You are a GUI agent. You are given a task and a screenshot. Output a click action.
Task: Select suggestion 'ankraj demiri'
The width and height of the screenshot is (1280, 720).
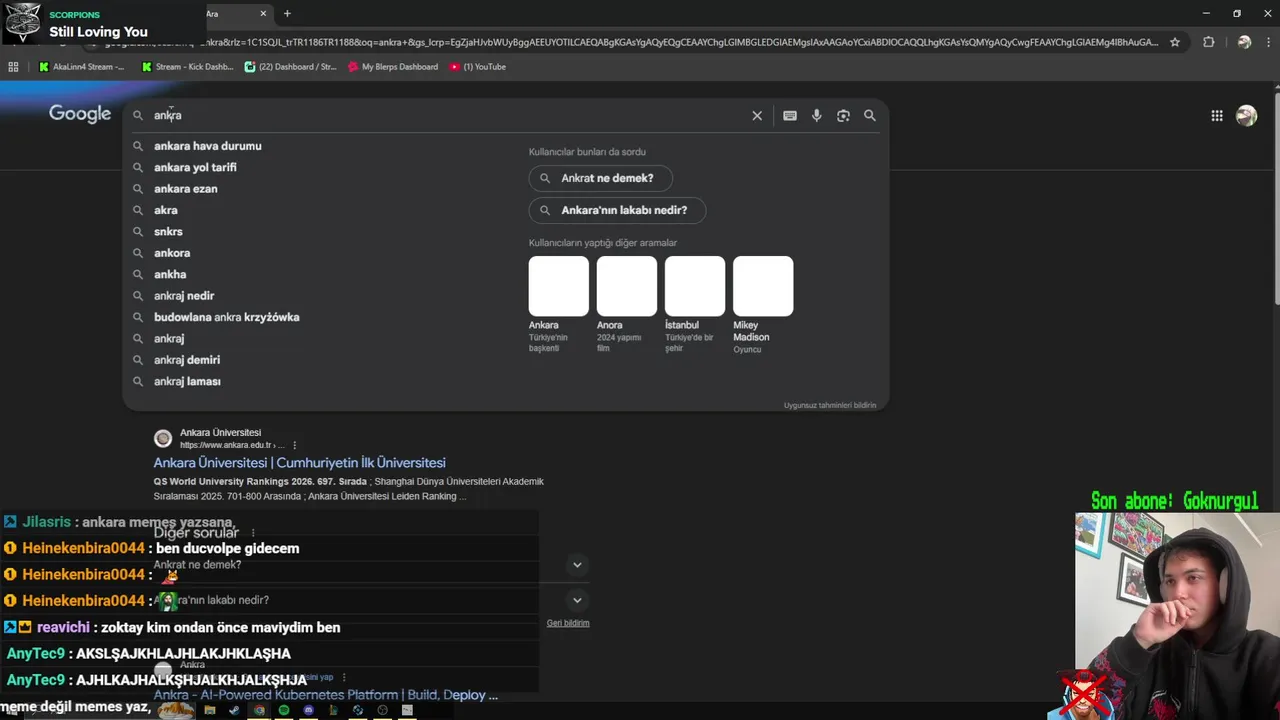pos(187,360)
